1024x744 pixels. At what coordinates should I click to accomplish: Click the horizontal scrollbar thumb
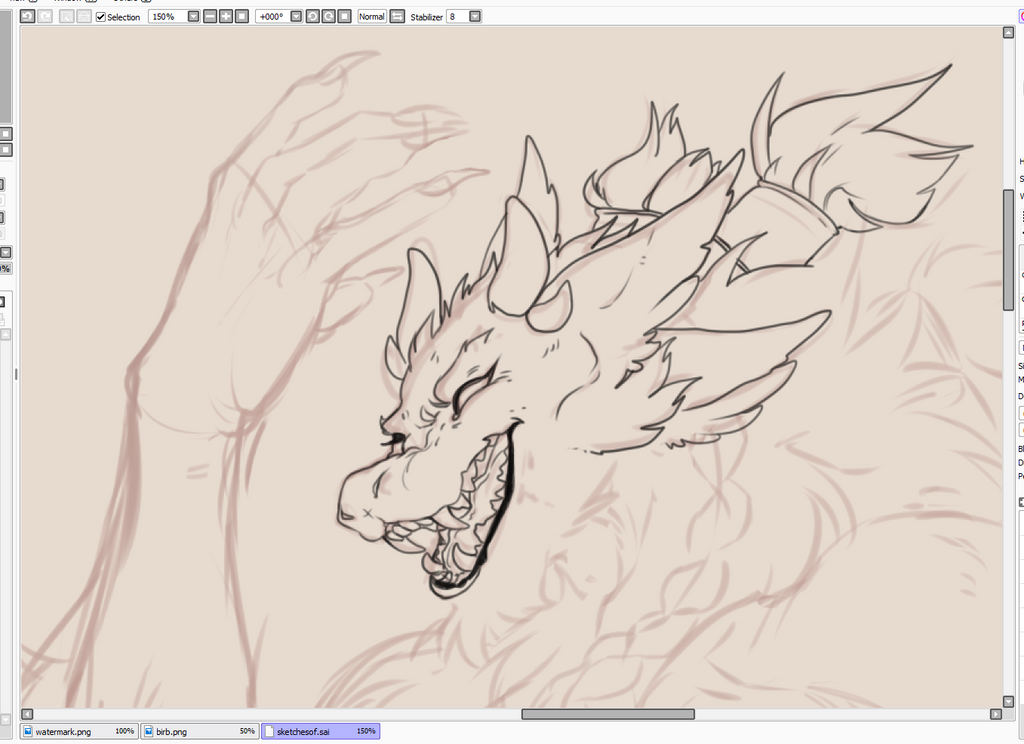coord(608,714)
